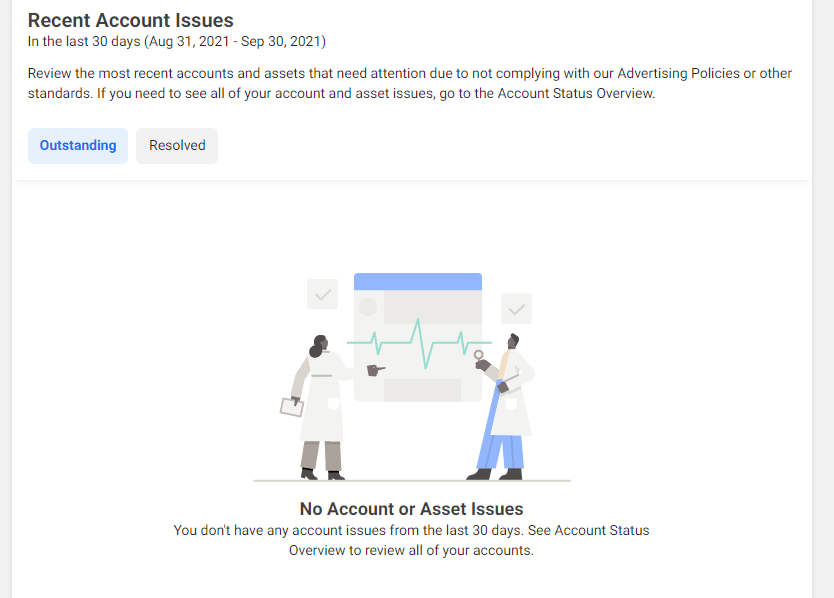Click the left doctor's pointing hand

click(375, 370)
